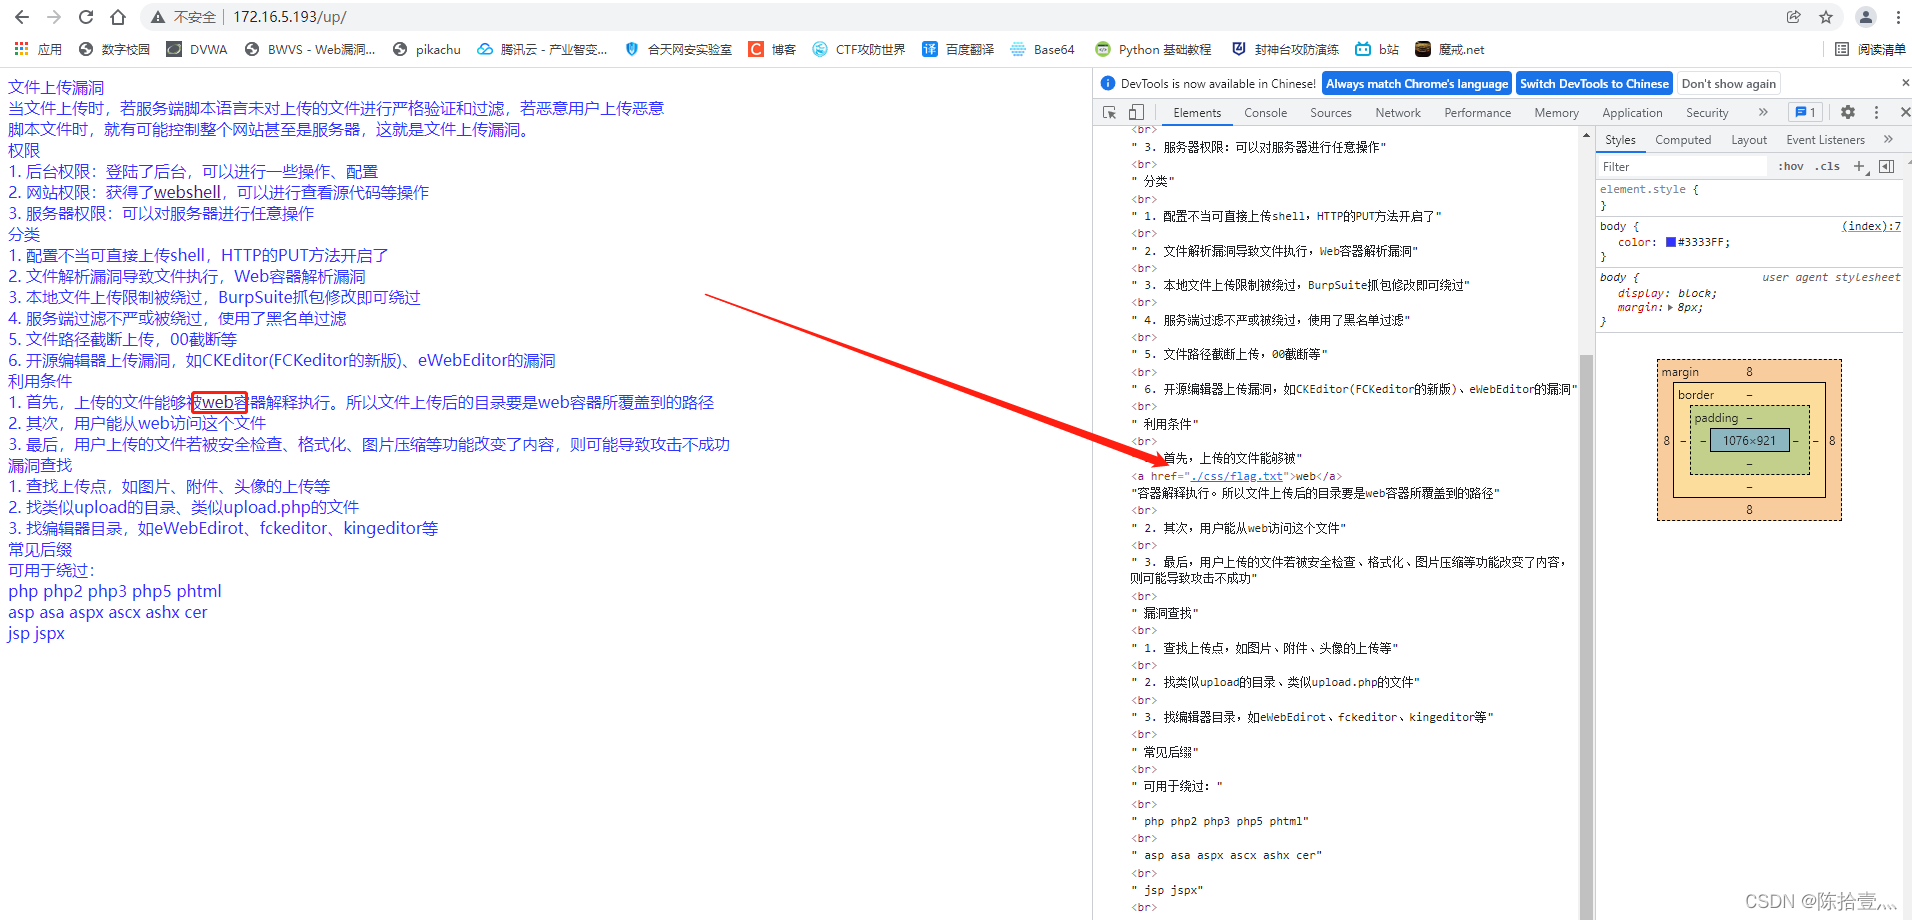Open the hidden DevTools tabs chevron

(1764, 112)
